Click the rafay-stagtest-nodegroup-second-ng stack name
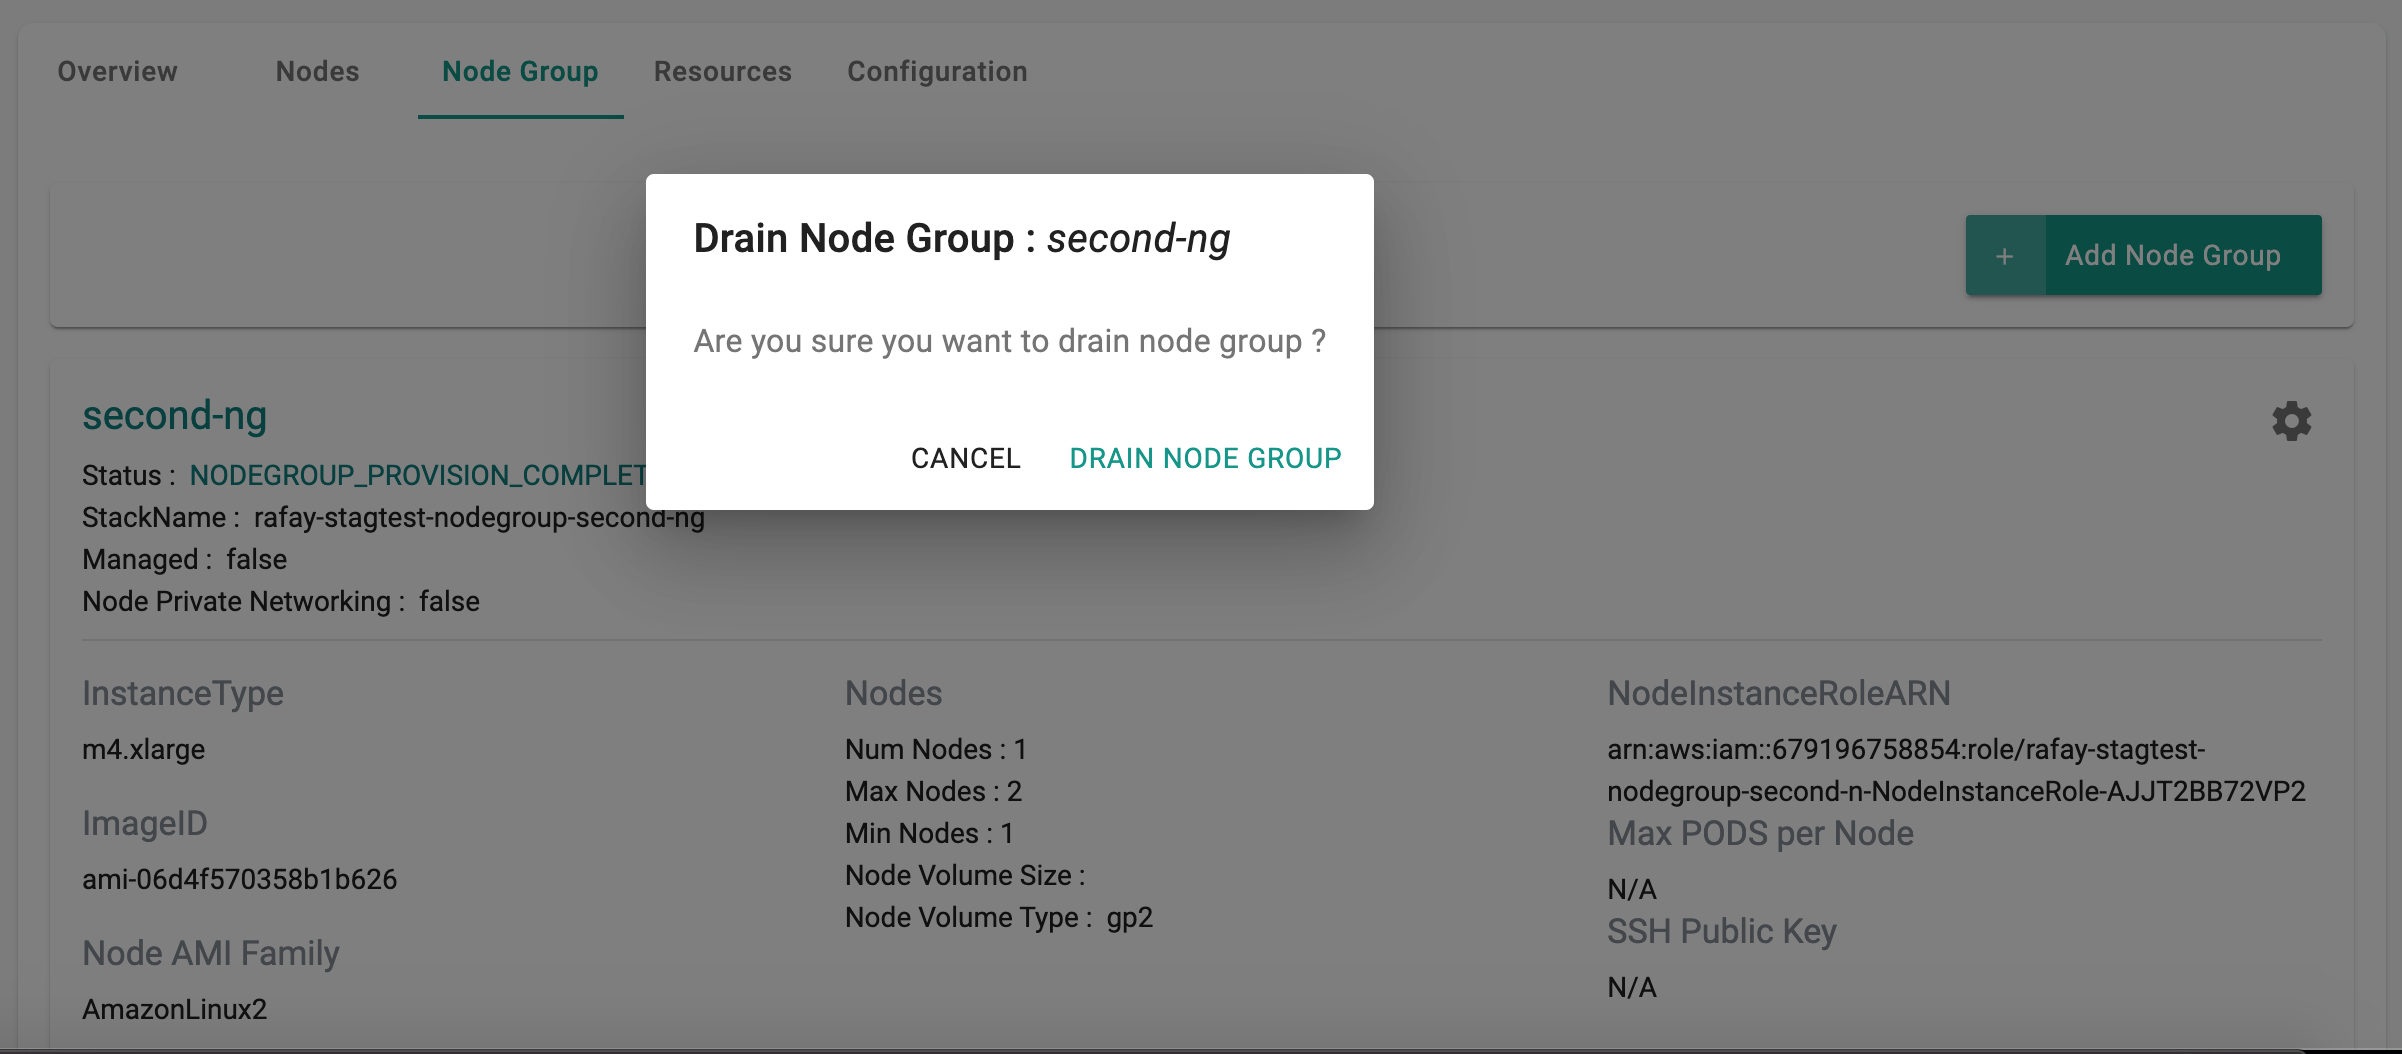 479,517
